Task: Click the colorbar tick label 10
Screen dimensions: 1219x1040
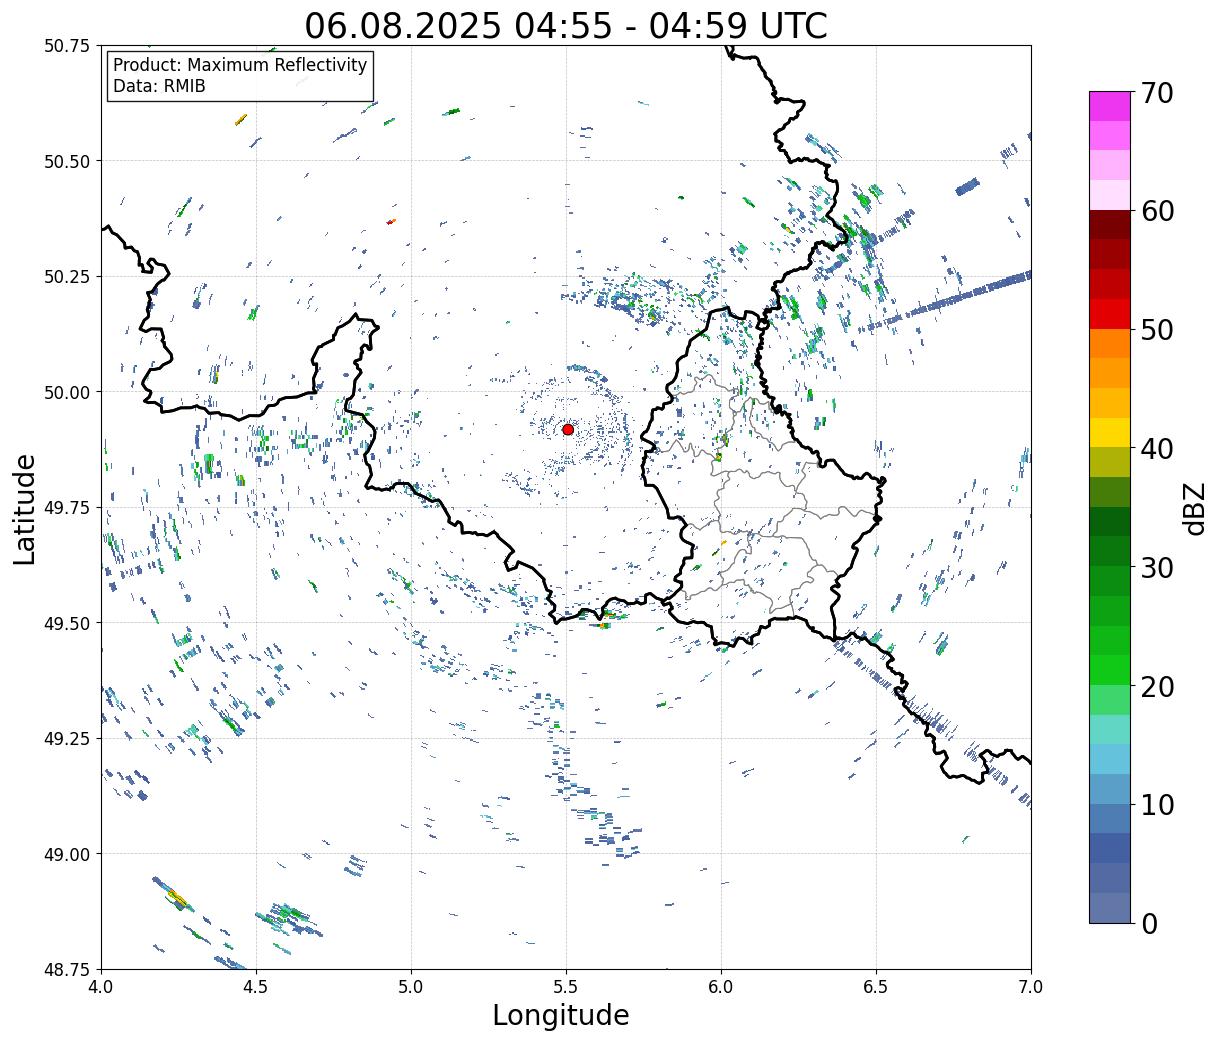Action: [x=1157, y=805]
